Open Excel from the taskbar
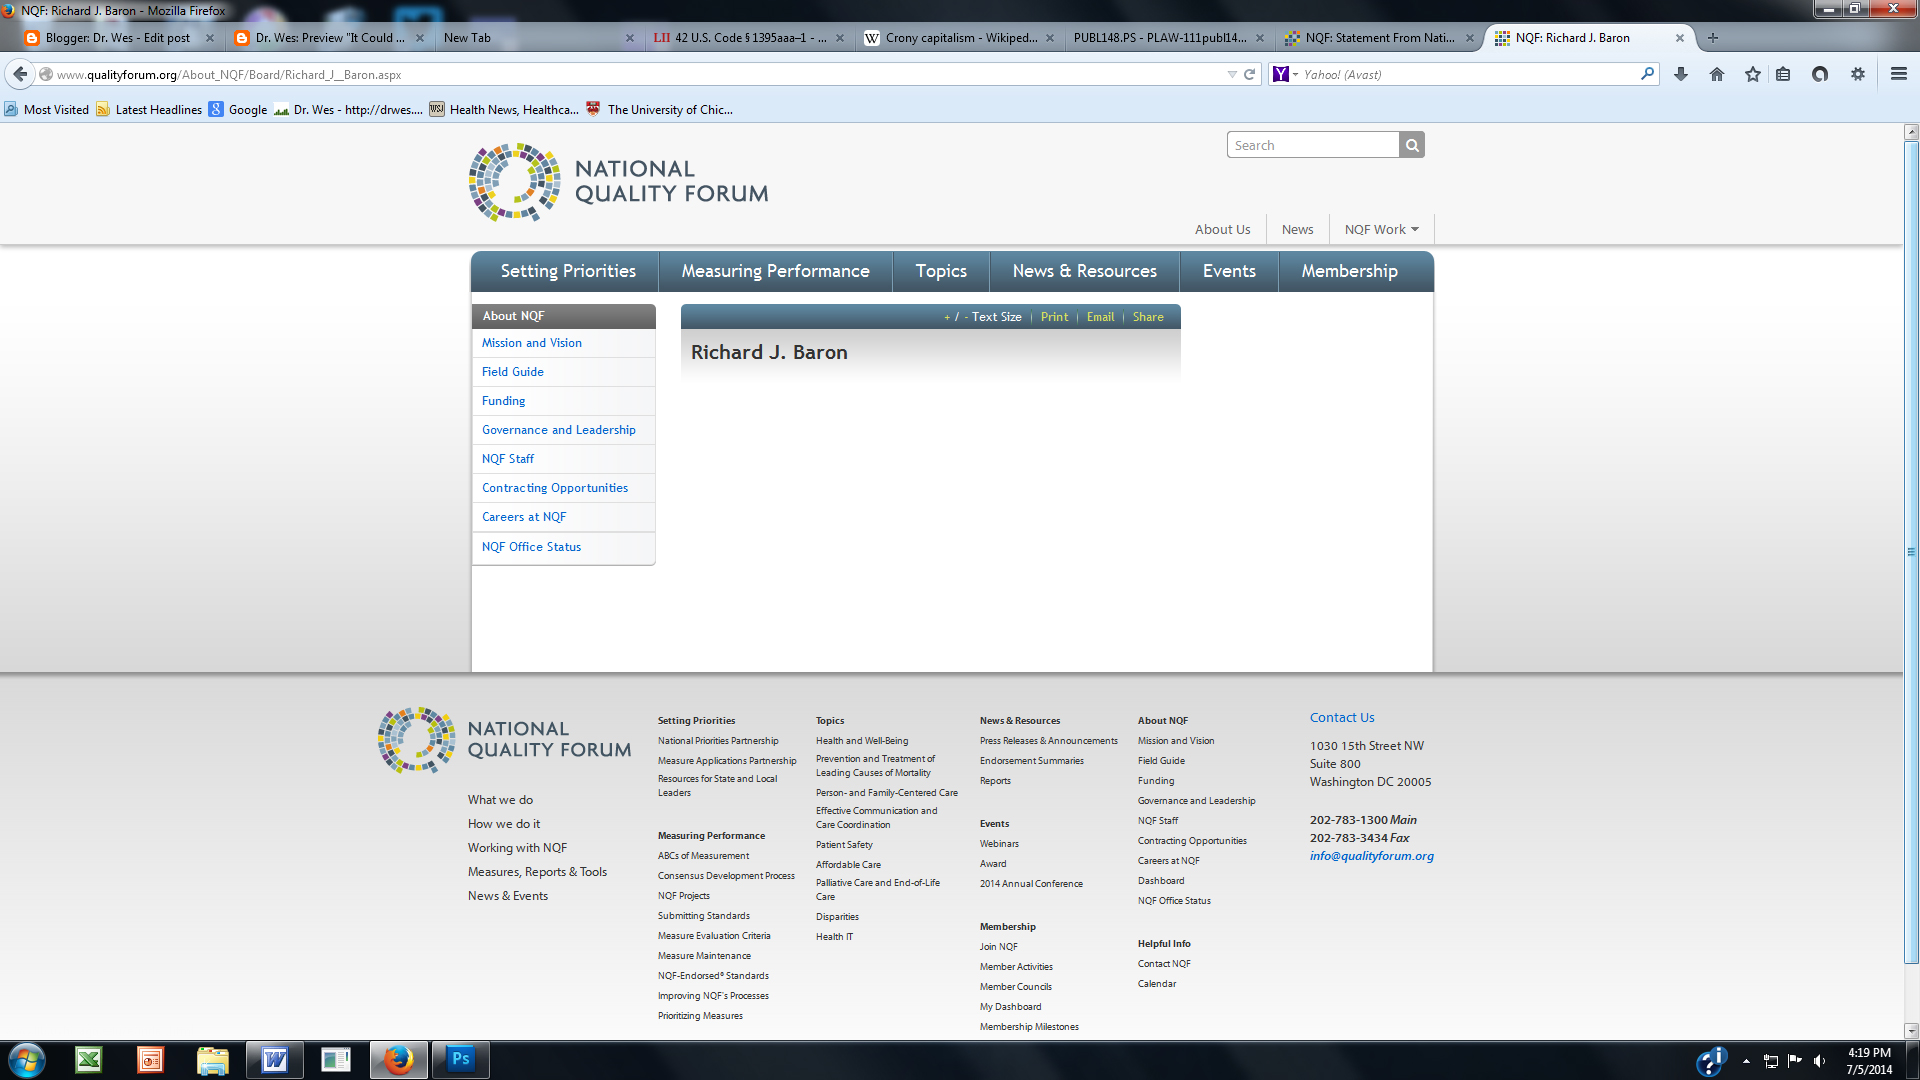The height and width of the screenshot is (1080, 1920). click(89, 1060)
